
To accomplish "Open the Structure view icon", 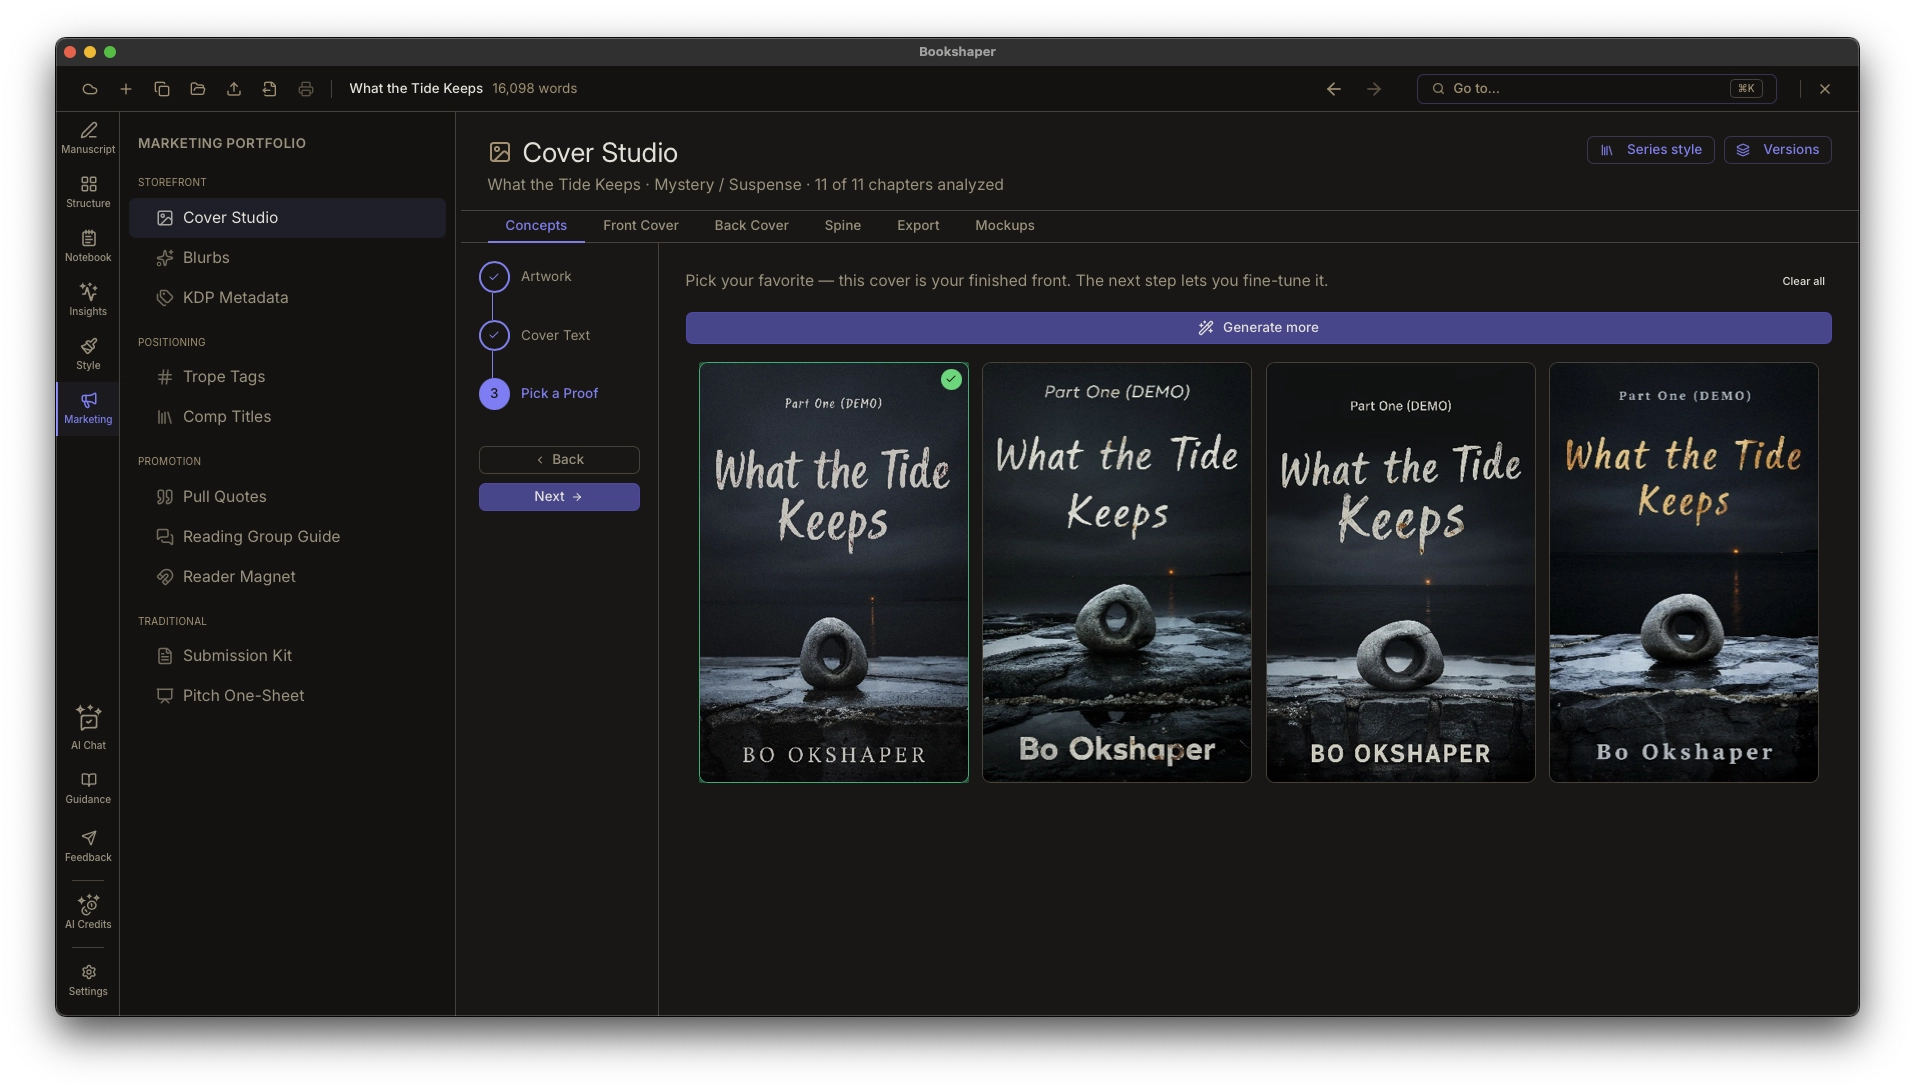I will (x=88, y=192).
